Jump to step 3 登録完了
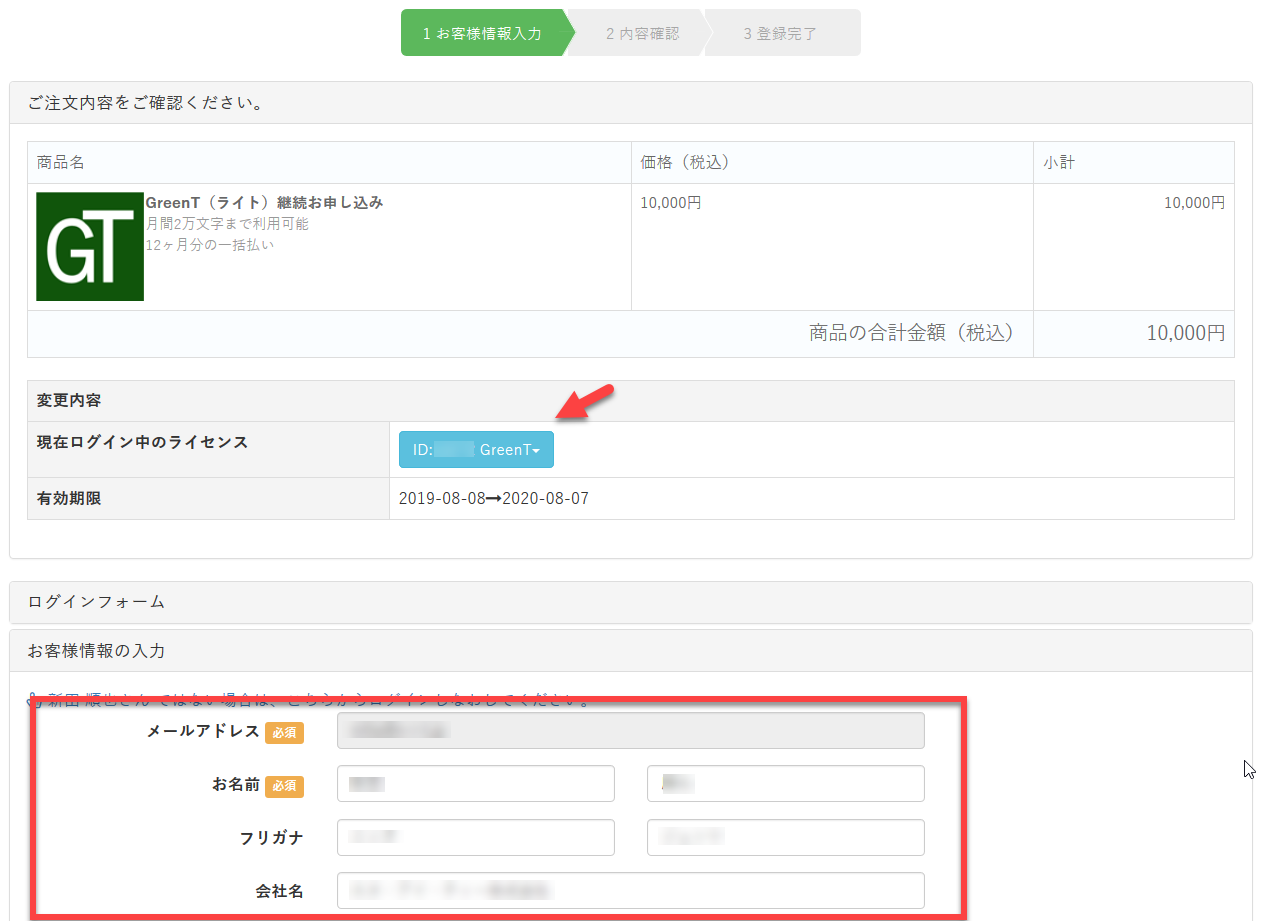This screenshot has width=1261, height=921. [780, 33]
